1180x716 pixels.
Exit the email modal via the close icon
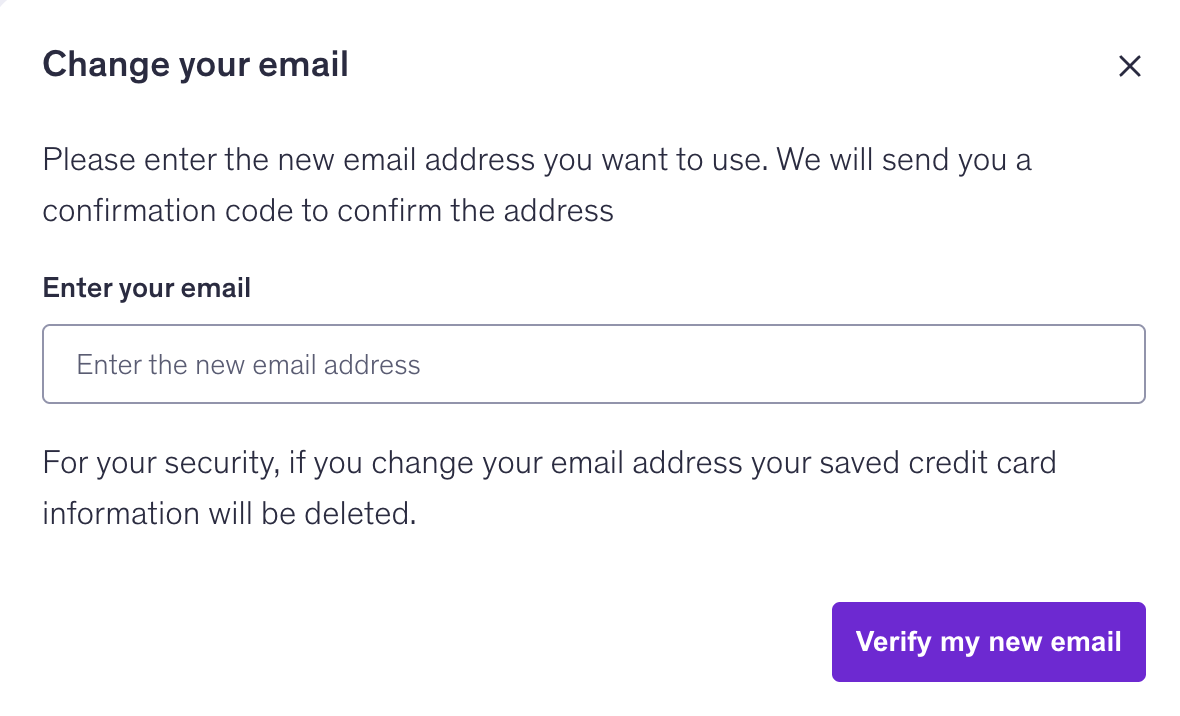click(x=1130, y=66)
